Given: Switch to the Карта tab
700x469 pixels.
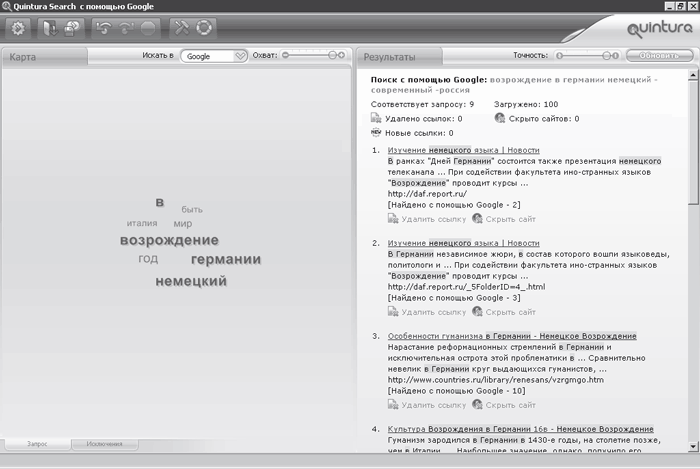Looking at the screenshot, I should coord(44,57).
